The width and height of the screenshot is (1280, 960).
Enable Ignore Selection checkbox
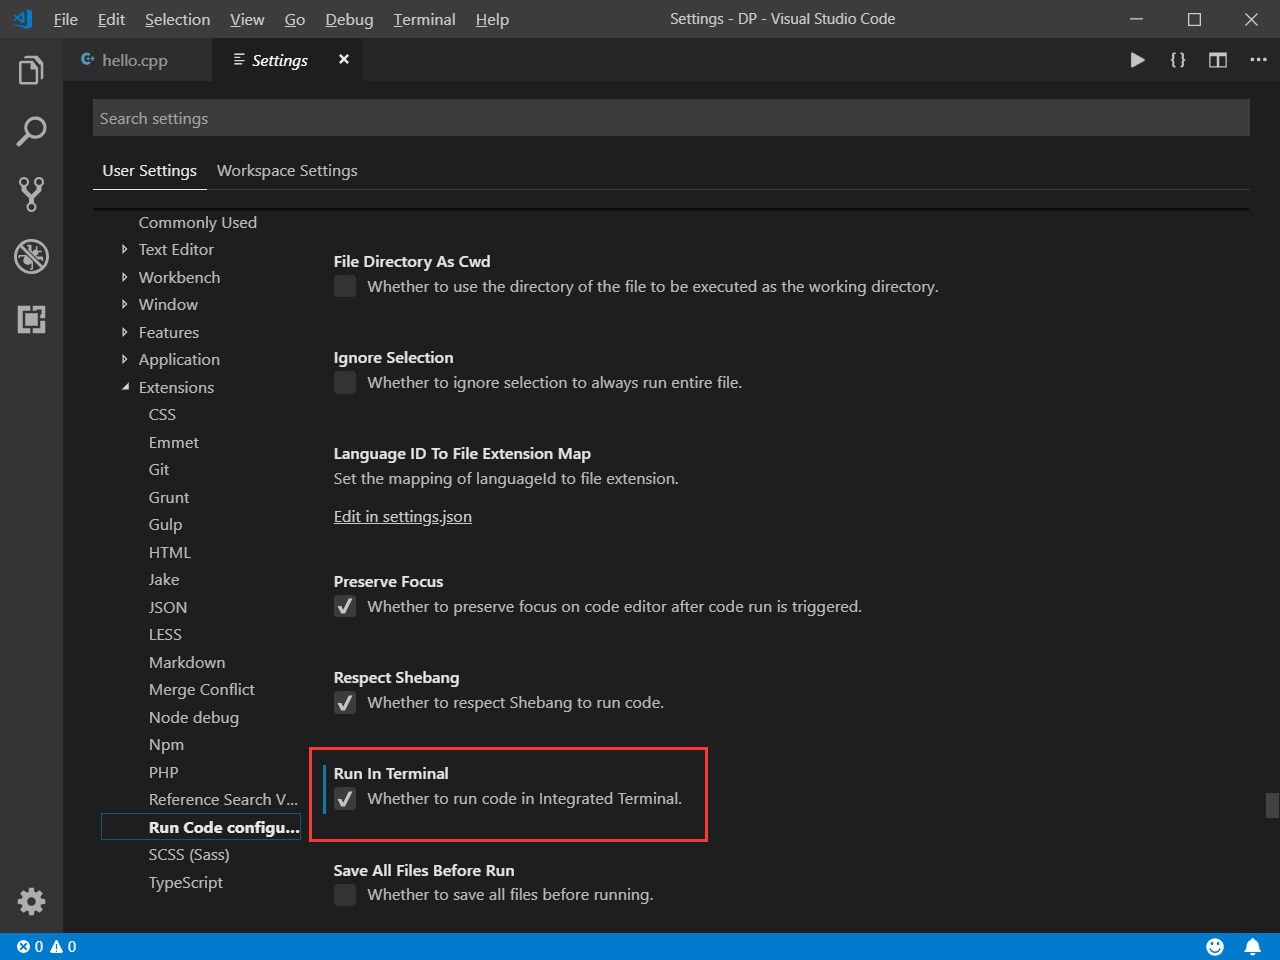345,382
